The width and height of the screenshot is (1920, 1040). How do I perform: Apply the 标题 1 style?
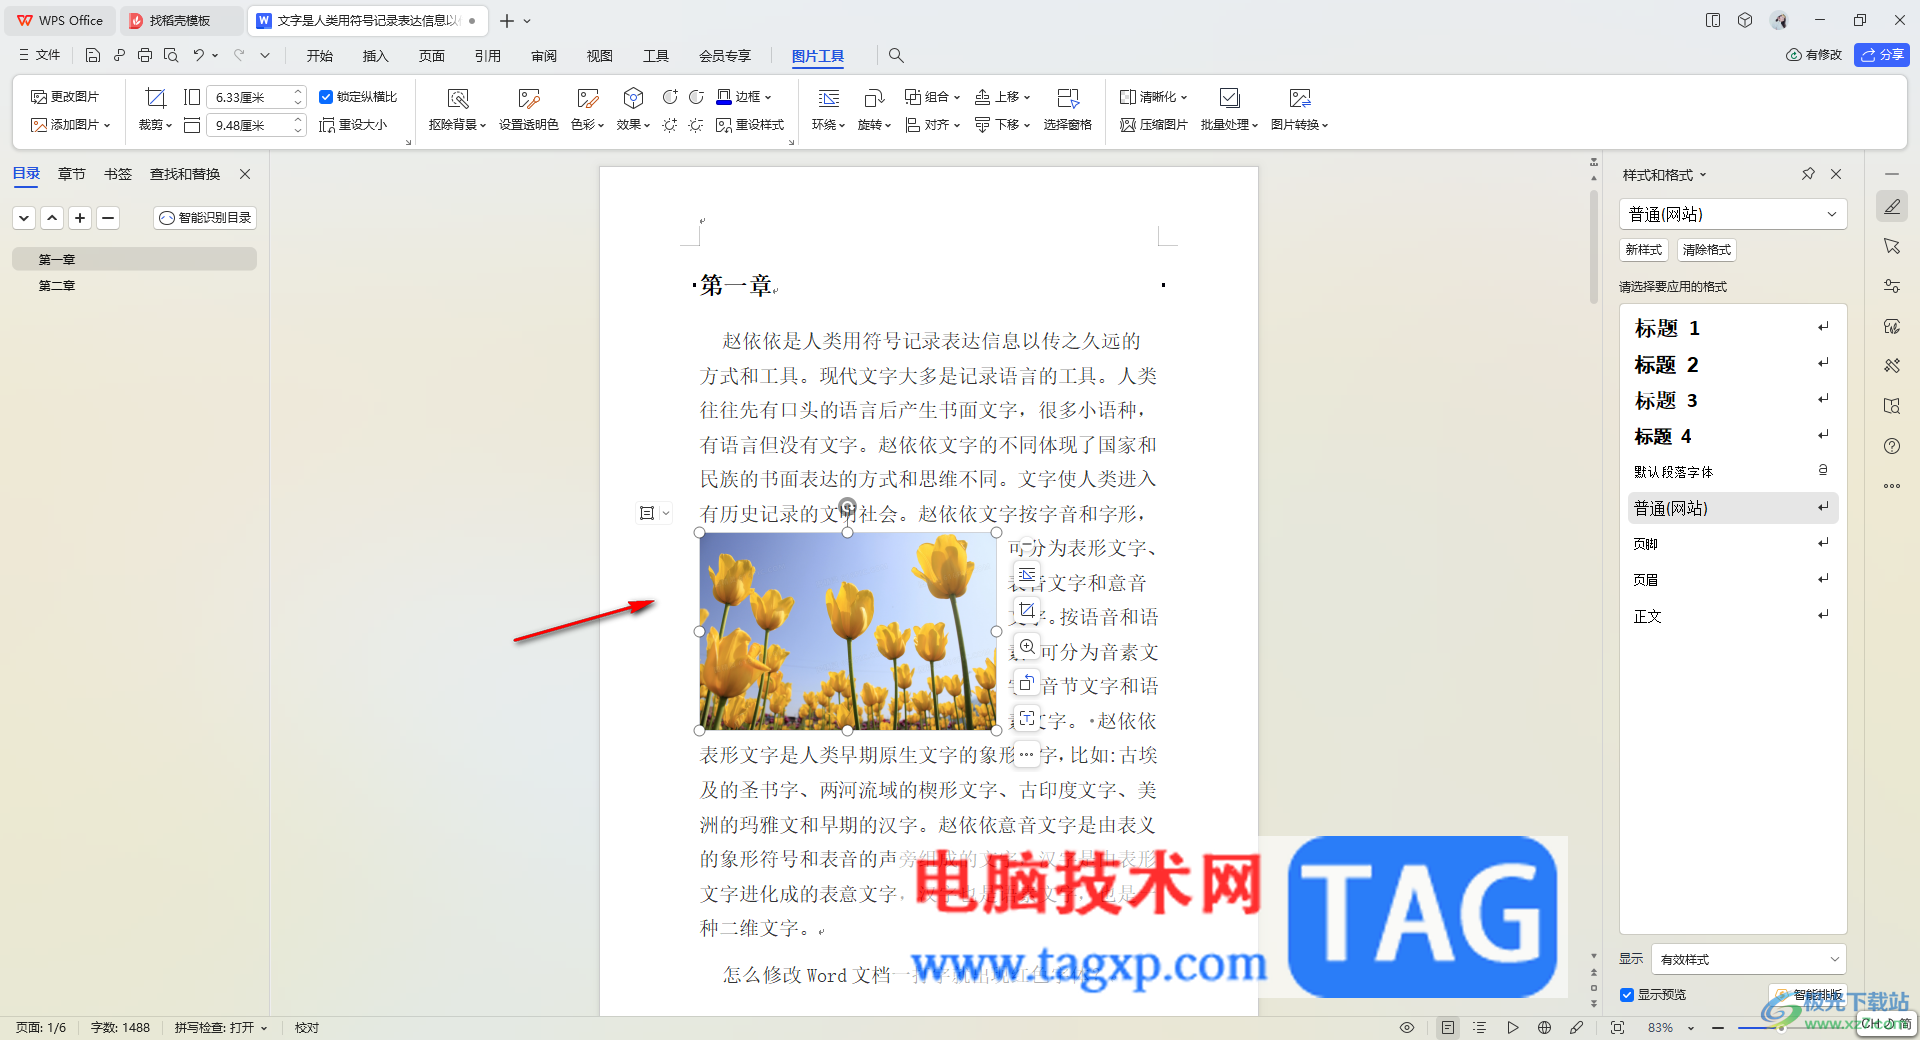click(1732, 328)
